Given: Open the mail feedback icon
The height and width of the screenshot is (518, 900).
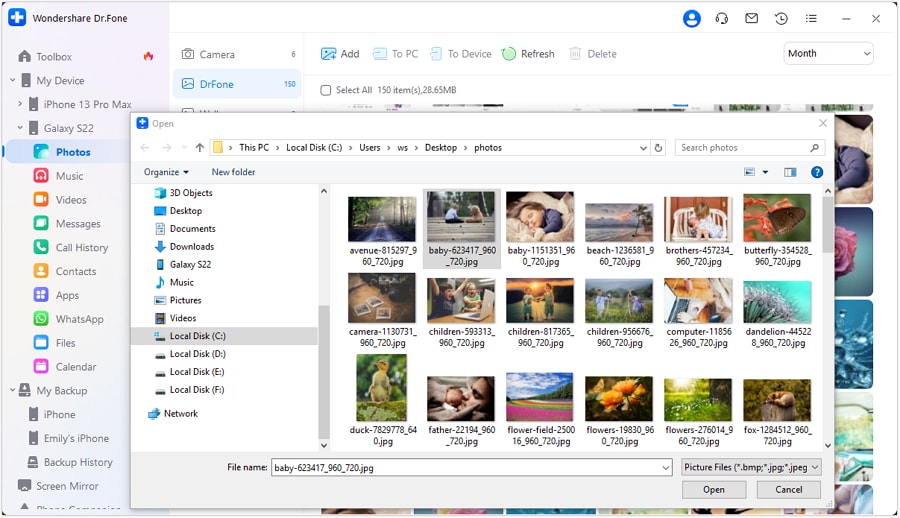Looking at the screenshot, I should coord(751,18).
